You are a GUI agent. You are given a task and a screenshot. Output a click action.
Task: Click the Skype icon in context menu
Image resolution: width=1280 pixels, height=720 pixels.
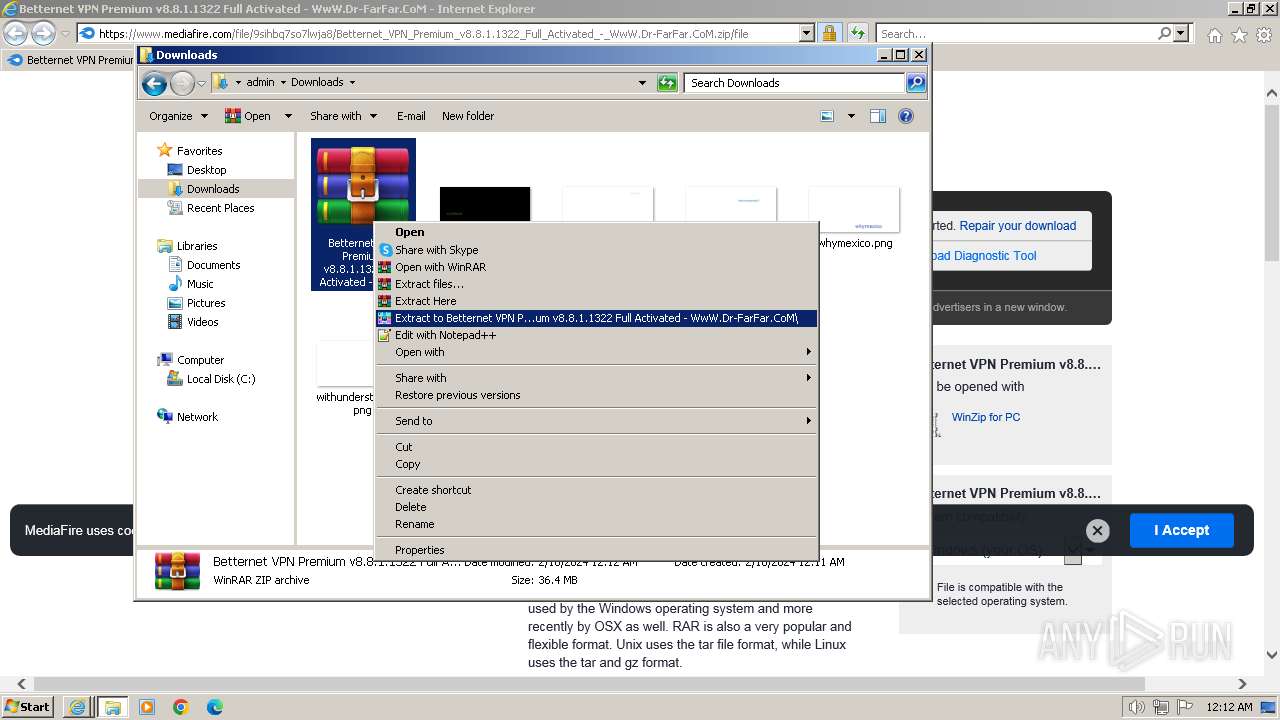point(385,250)
